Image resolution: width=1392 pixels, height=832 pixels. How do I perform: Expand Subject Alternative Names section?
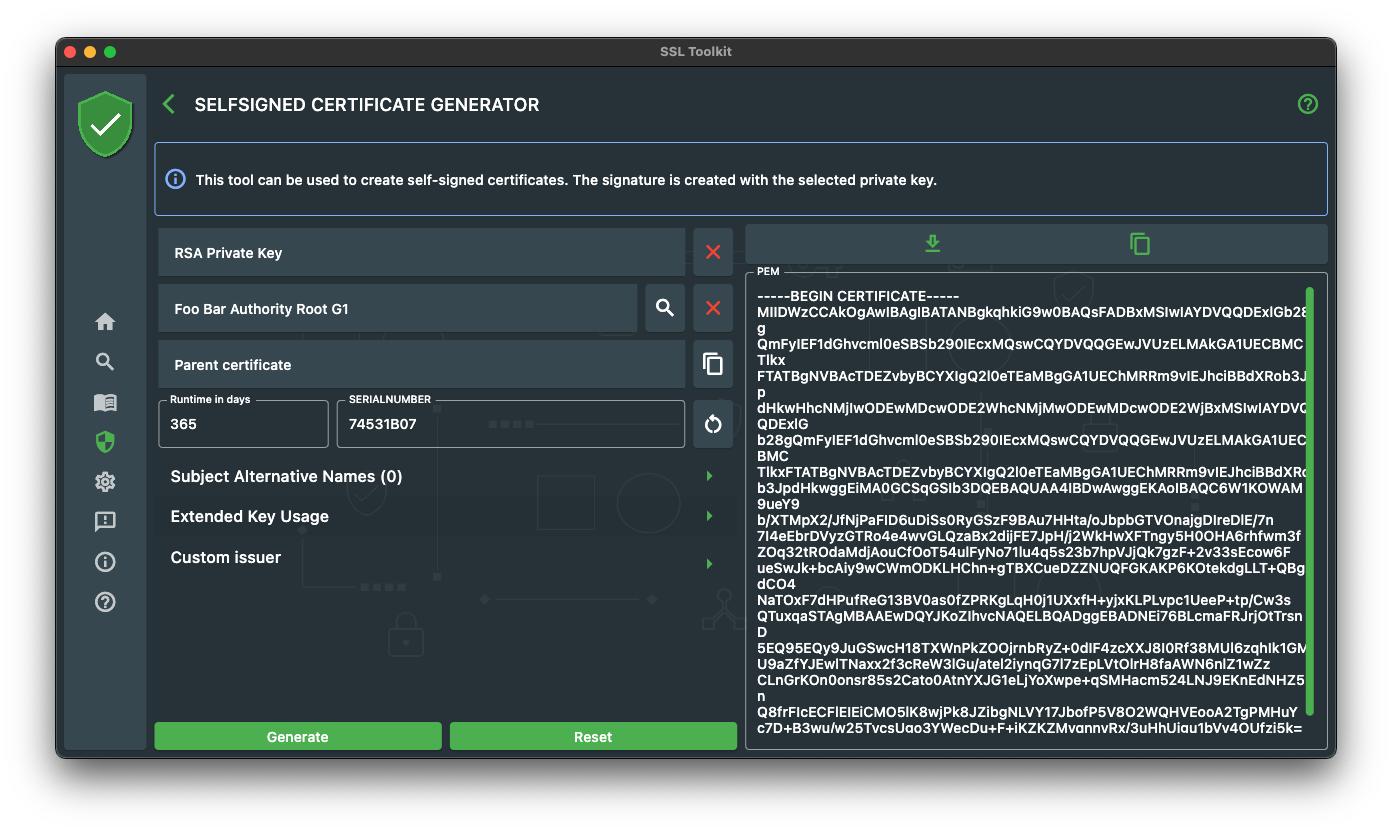point(709,476)
